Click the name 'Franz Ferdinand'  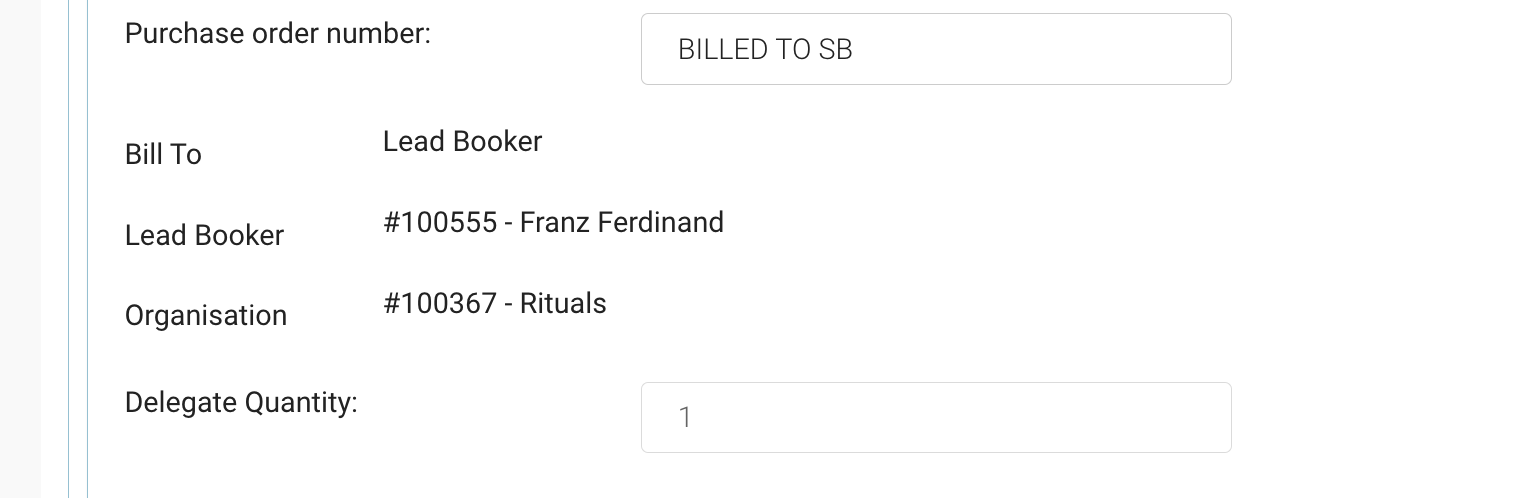[621, 222]
